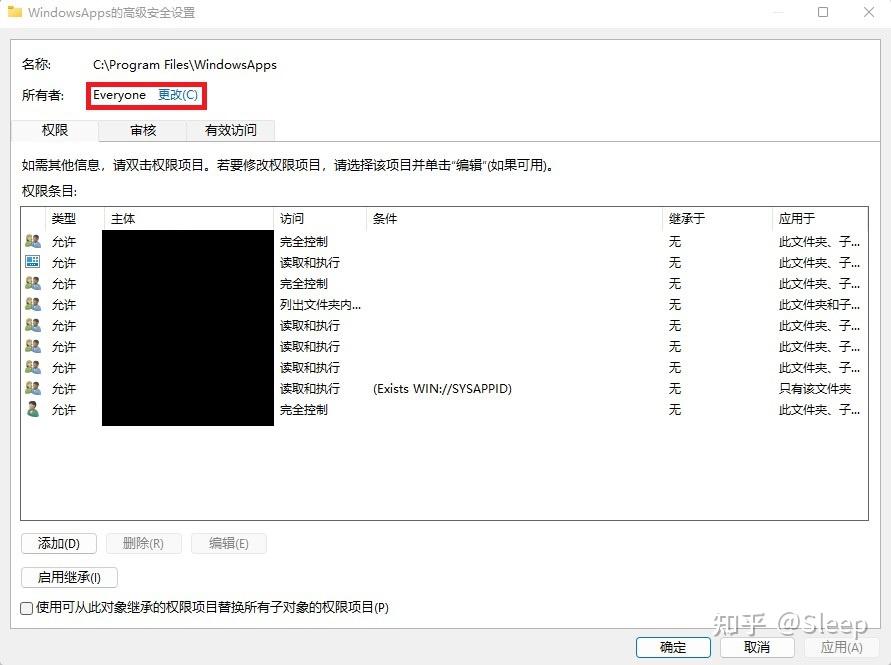Click the C:\Program Files\WindowsApps path text
Image resolution: width=891 pixels, height=665 pixels.
click(185, 65)
